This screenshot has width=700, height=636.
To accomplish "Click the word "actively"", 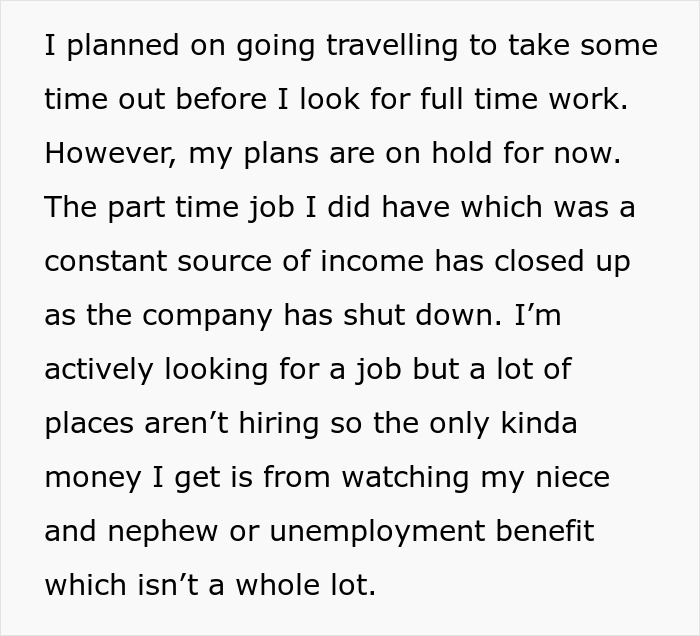I will (100, 370).
